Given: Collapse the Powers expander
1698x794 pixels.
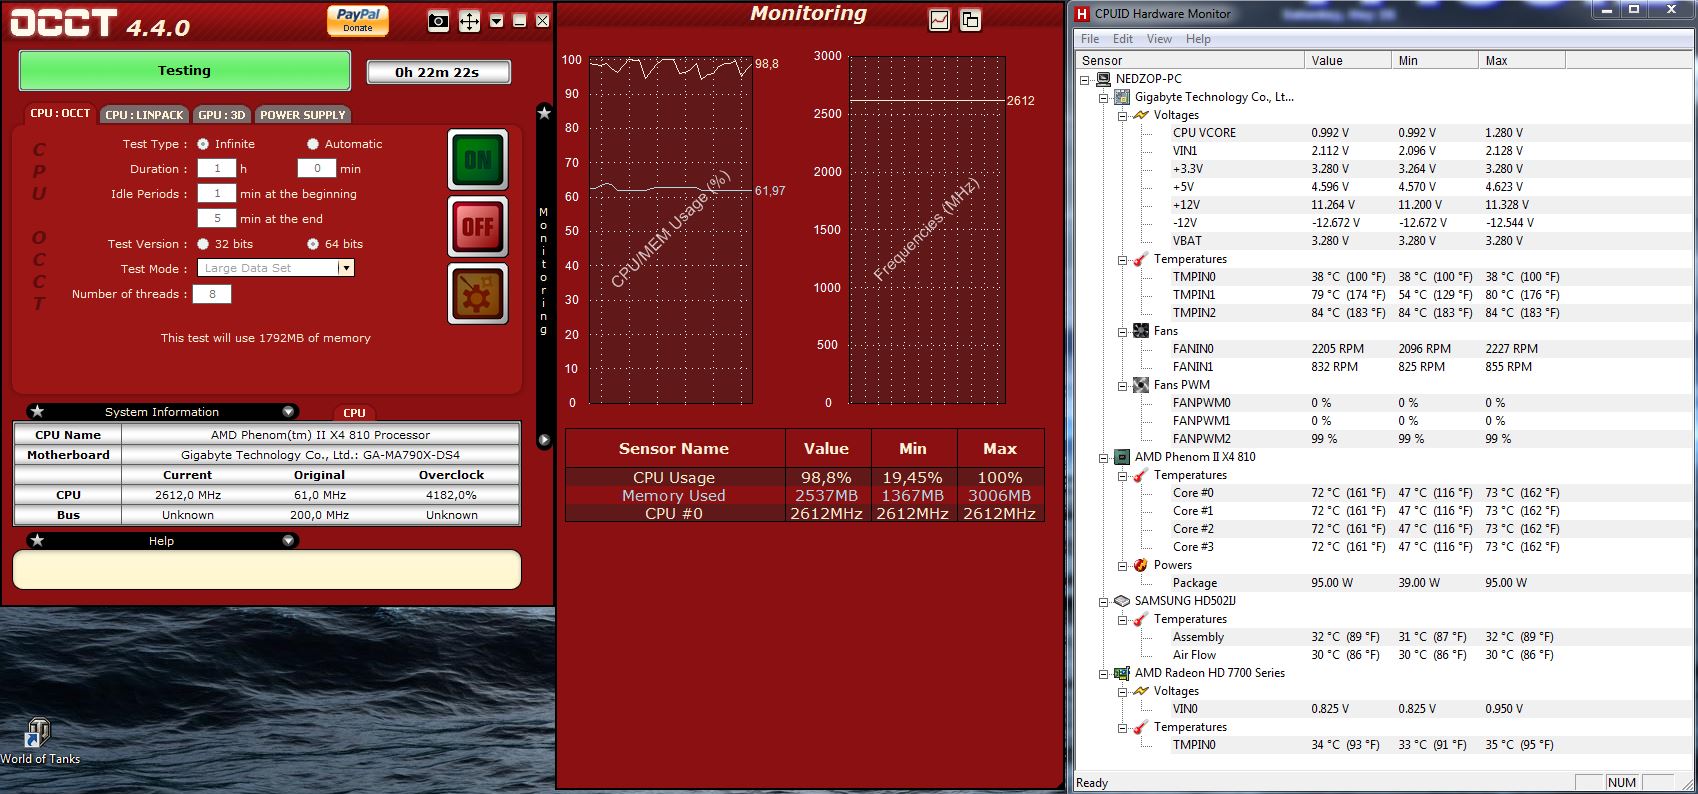Looking at the screenshot, I should tap(1123, 565).
